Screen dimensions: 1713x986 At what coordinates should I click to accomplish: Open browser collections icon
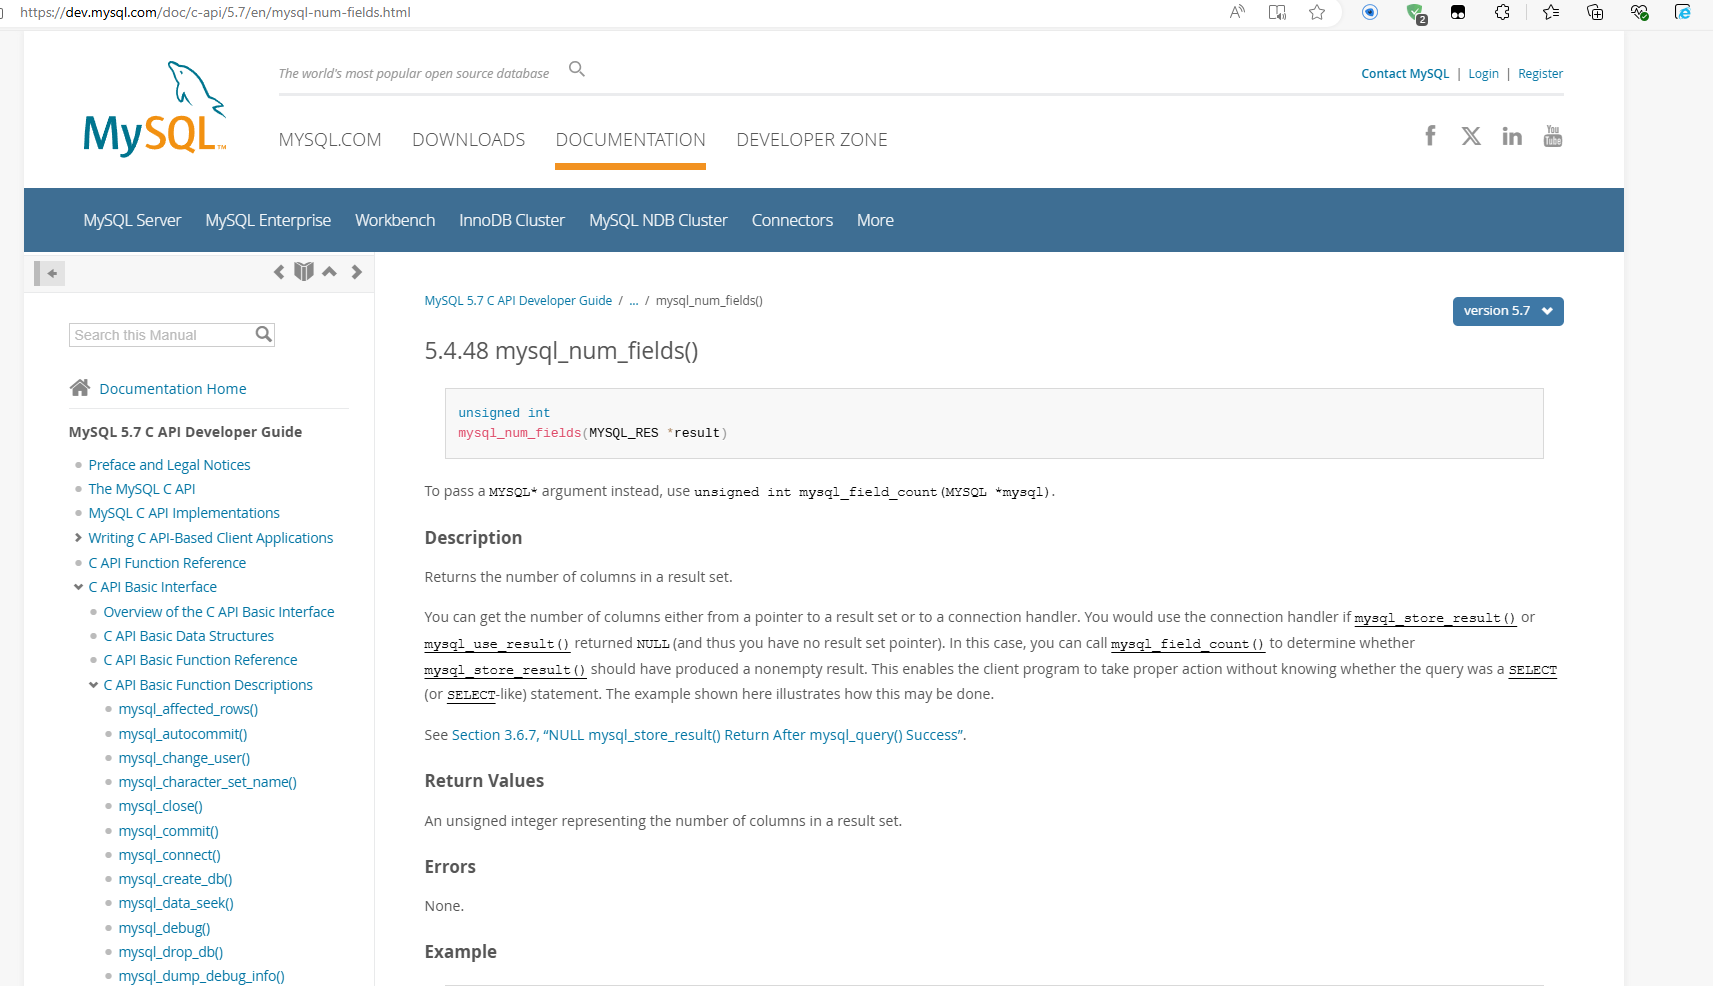click(1595, 12)
